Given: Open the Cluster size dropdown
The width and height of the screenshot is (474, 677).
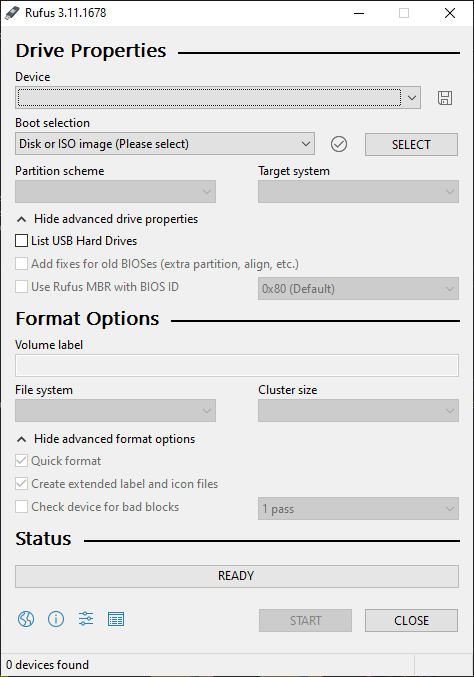Looking at the screenshot, I should coord(358,411).
